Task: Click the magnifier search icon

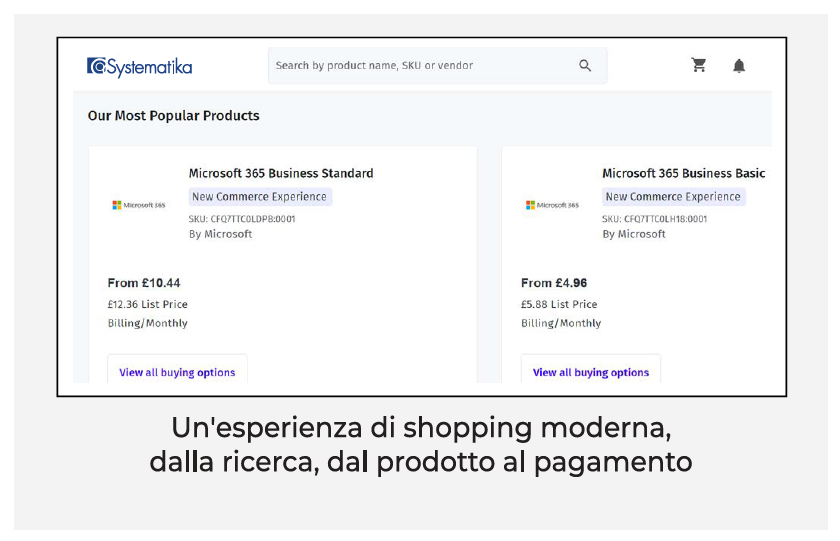Action: point(585,66)
